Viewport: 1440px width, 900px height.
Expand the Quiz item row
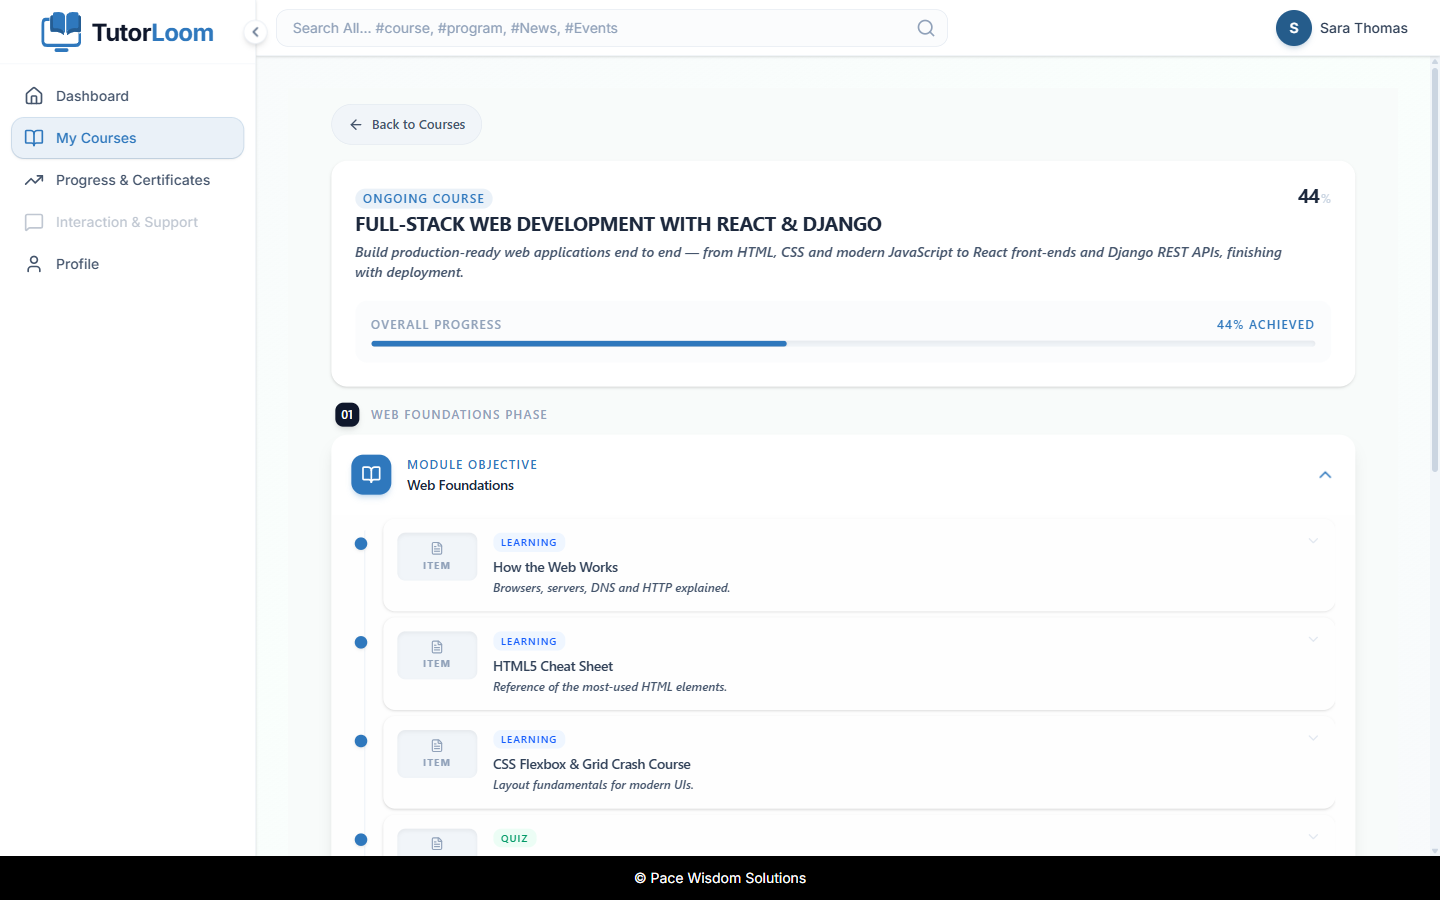click(x=1313, y=837)
